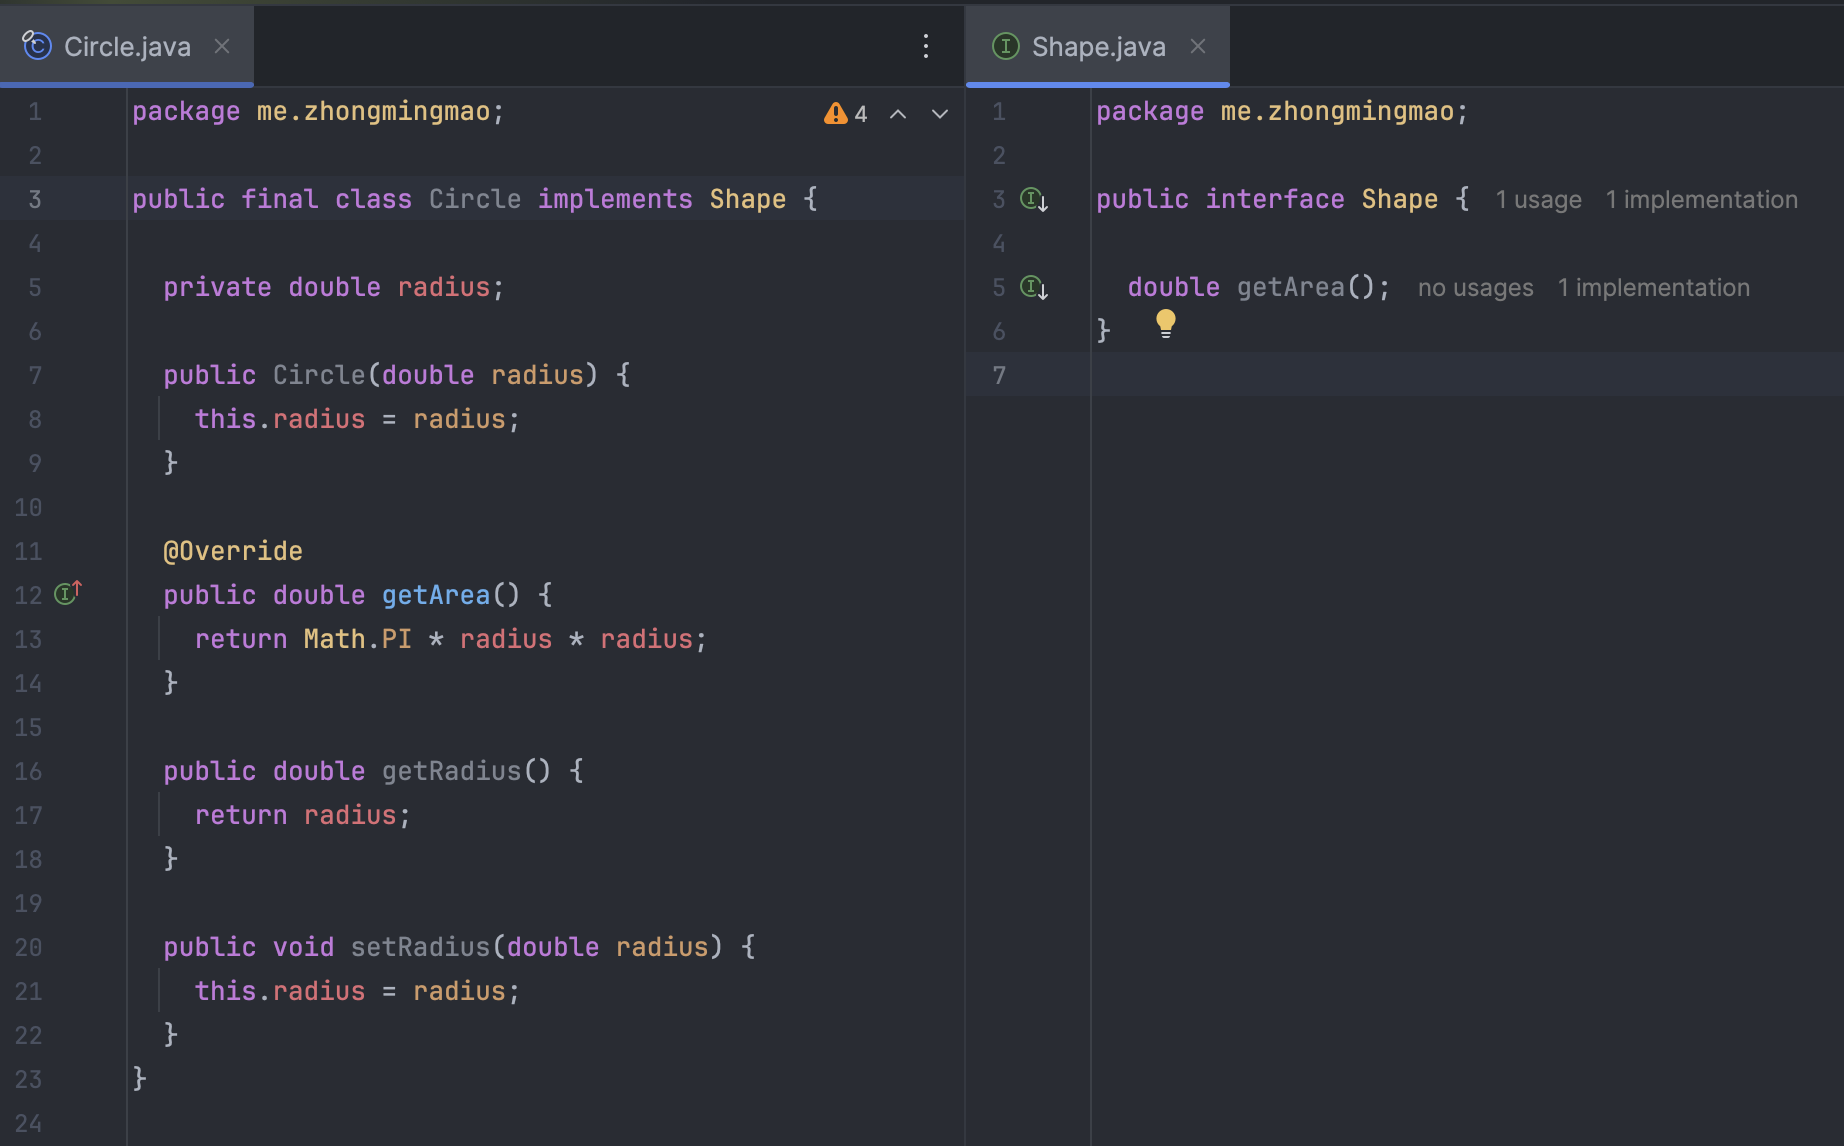Viewport: 1844px width, 1146px height.
Task: Click the @Override annotation in Circle.java
Action: coord(233,551)
